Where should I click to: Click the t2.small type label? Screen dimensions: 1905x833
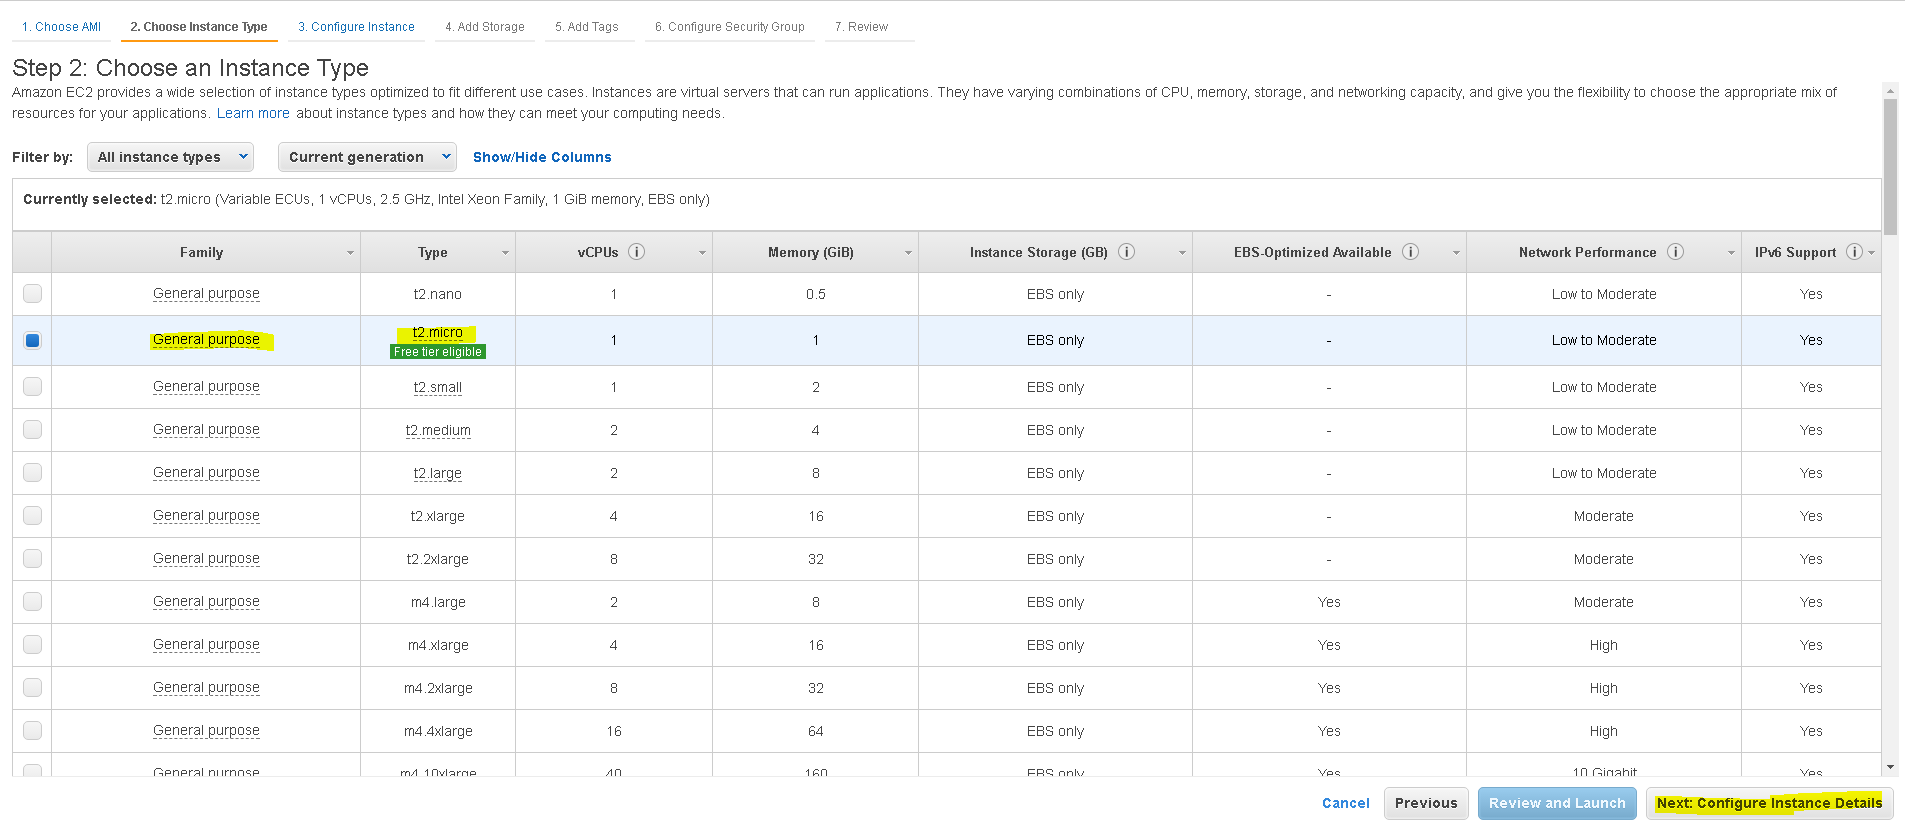438,387
